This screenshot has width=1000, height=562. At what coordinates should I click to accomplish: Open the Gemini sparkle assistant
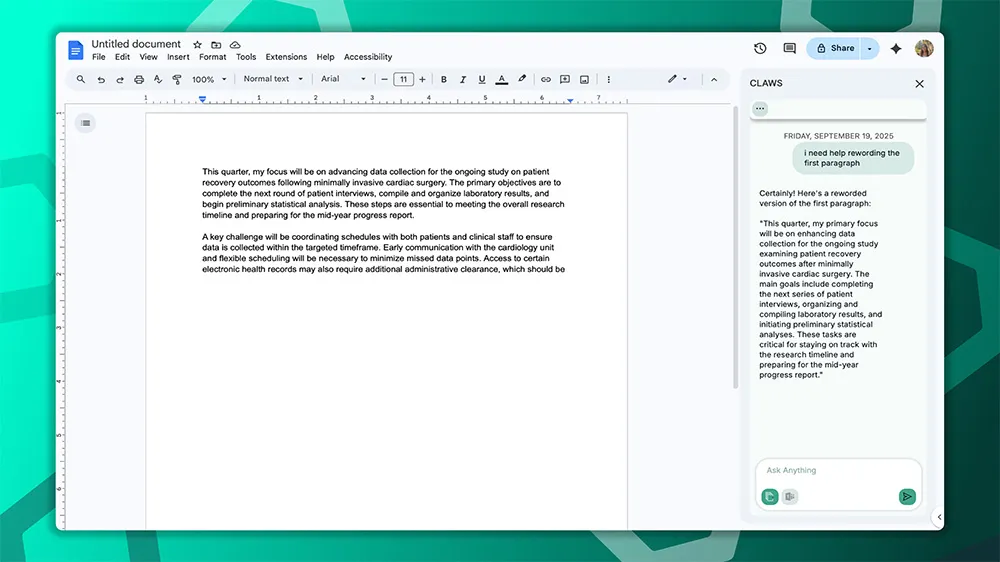896,48
